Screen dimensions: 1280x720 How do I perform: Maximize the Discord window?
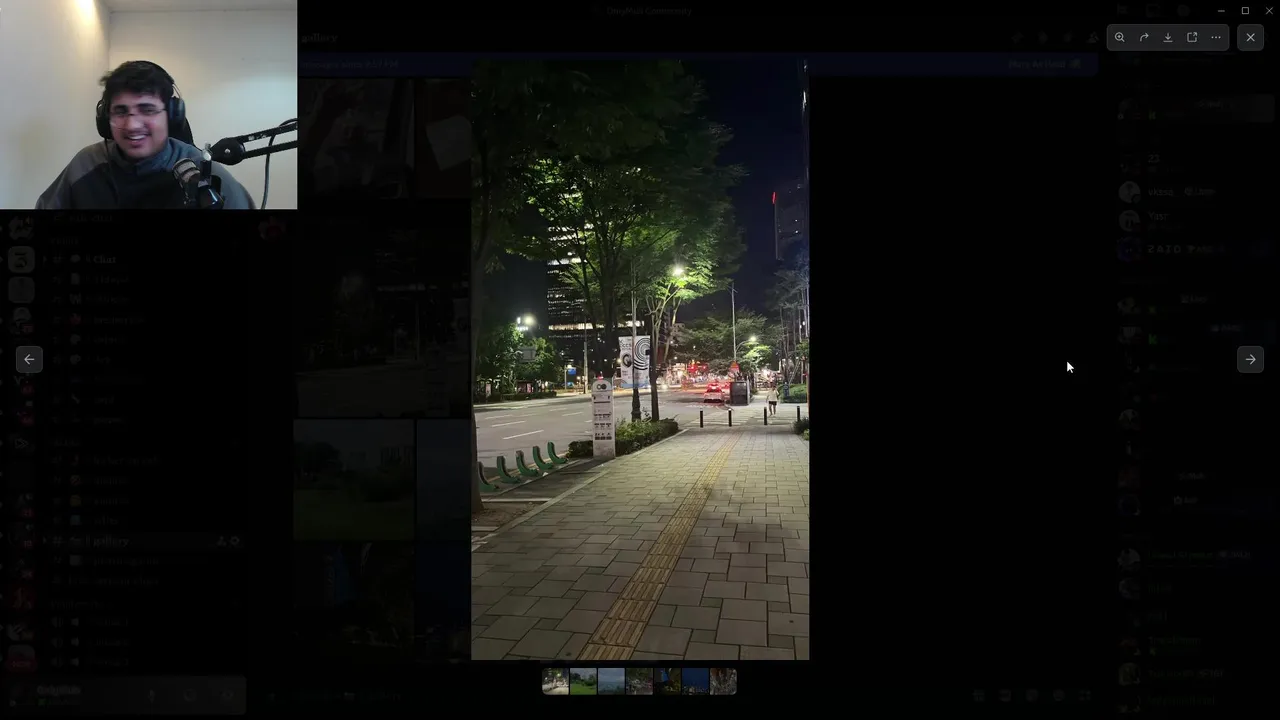1245,10
